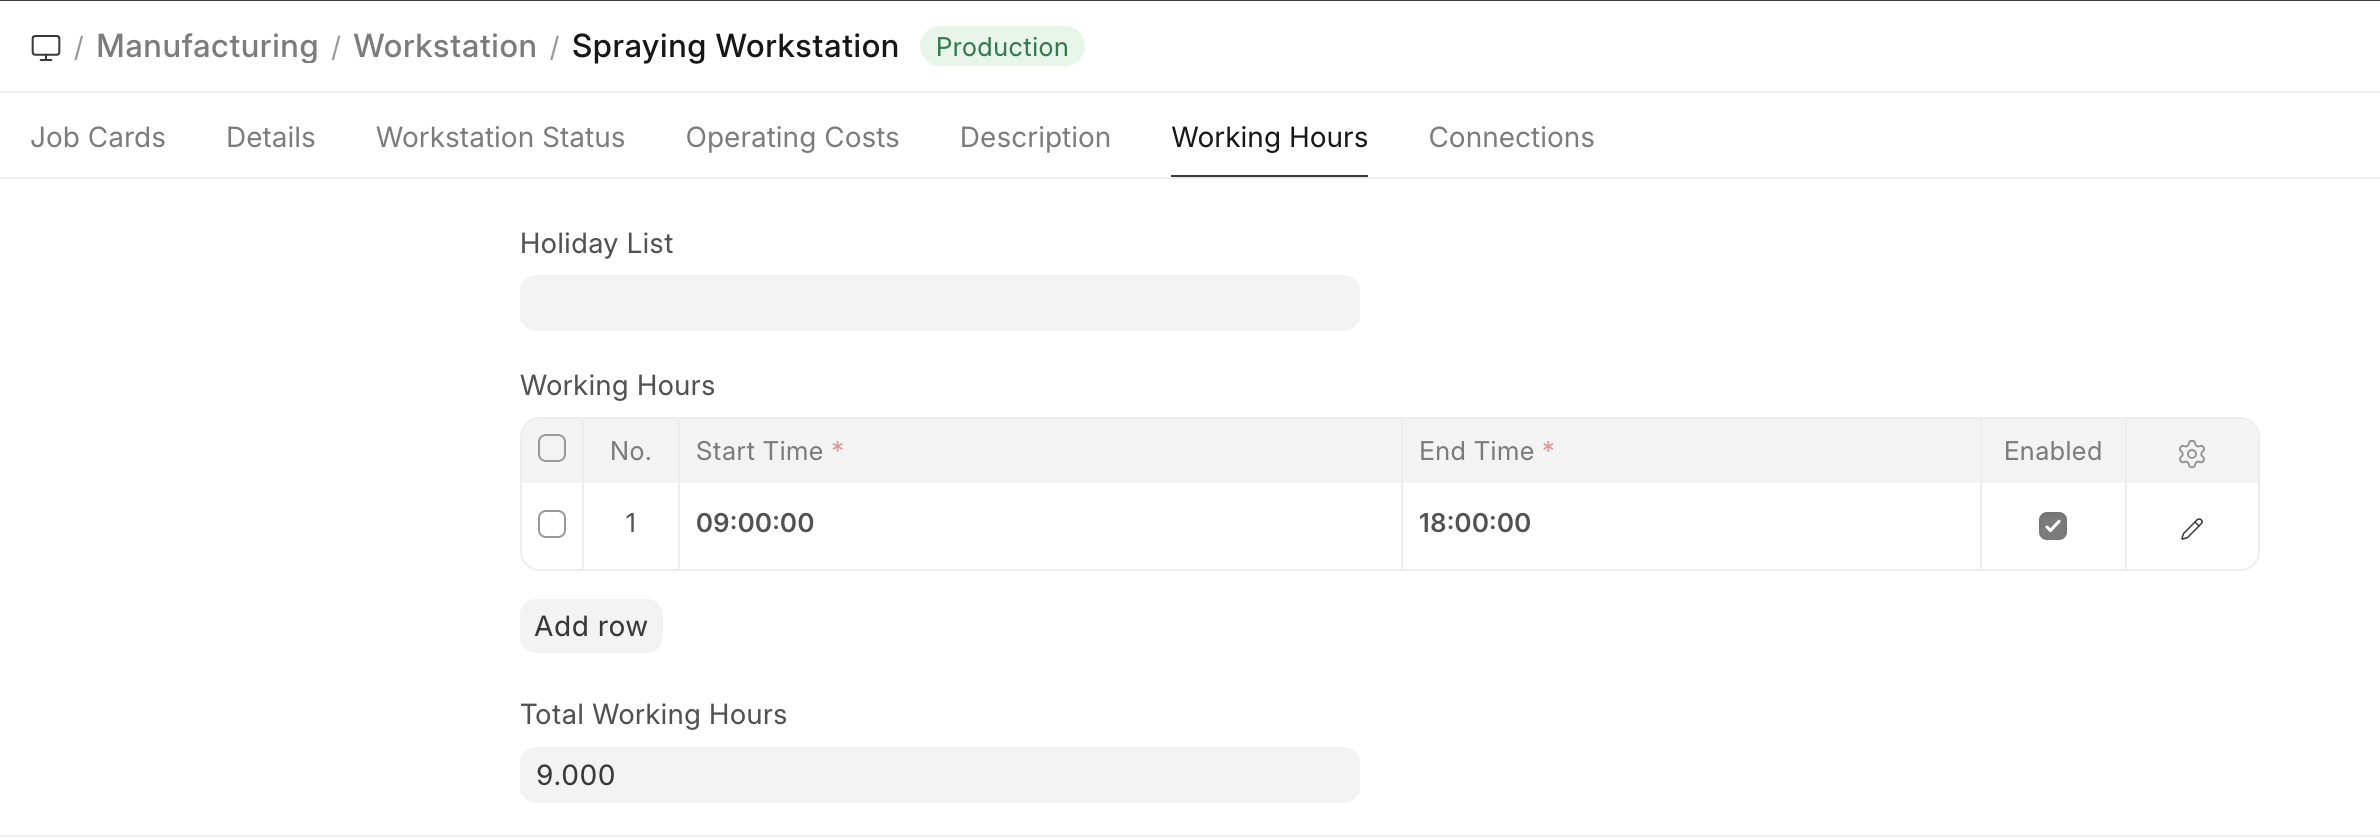Image resolution: width=2380 pixels, height=838 pixels.
Task: Switch to the Job Cards tab
Action: (x=98, y=137)
